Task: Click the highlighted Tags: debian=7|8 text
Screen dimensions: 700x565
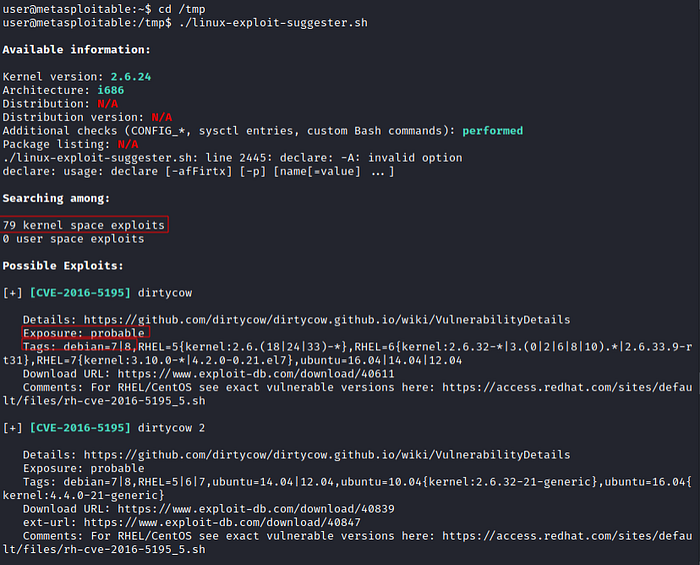Action: pyautogui.click(x=79, y=346)
